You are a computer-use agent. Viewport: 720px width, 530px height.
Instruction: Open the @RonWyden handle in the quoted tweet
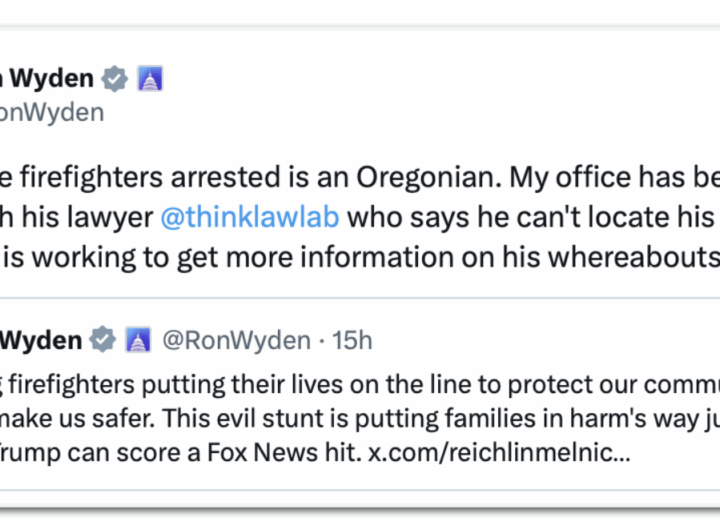[236, 341]
